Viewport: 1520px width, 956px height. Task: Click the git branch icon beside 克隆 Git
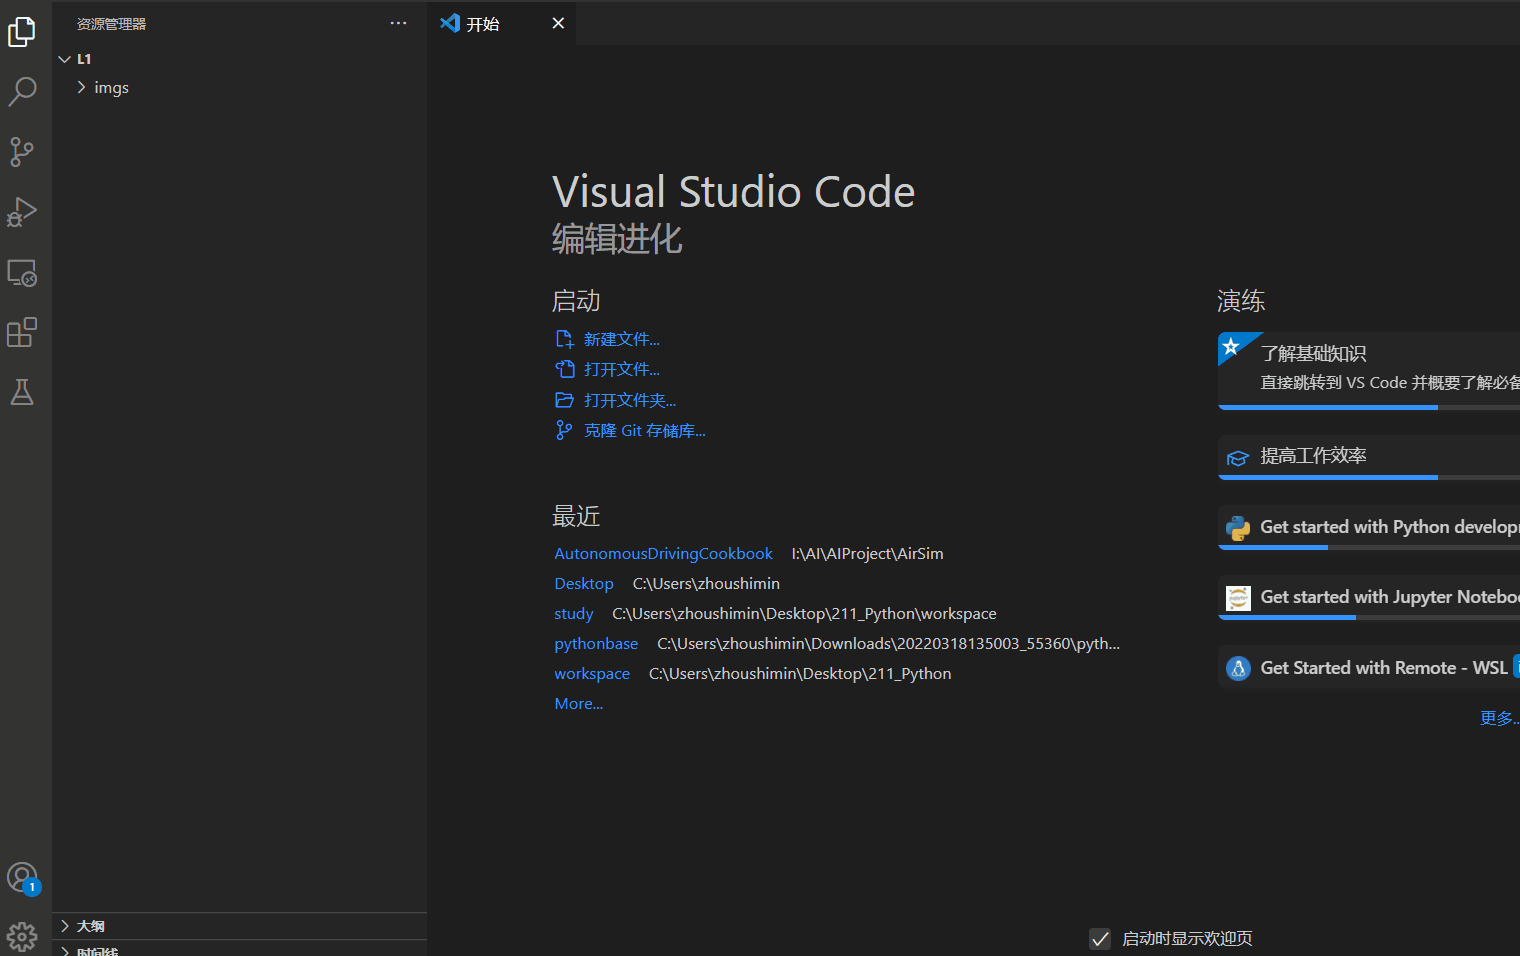pyautogui.click(x=564, y=430)
